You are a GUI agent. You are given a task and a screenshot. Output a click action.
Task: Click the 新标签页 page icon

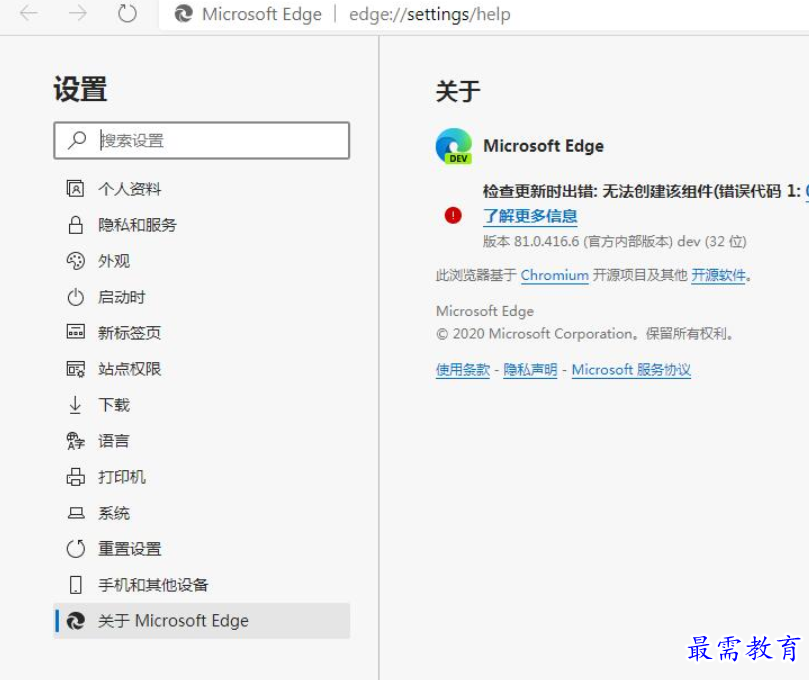coord(75,332)
